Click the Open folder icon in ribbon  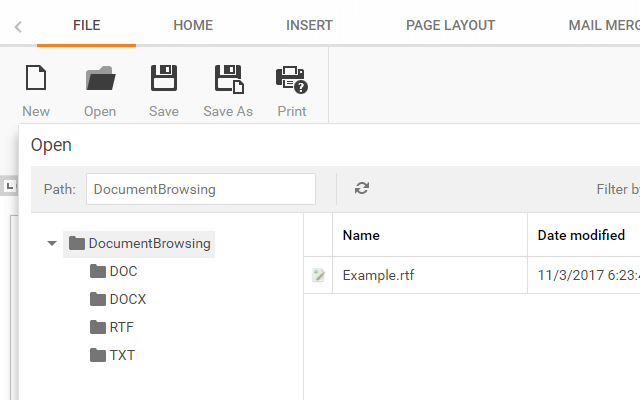click(100, 79)
